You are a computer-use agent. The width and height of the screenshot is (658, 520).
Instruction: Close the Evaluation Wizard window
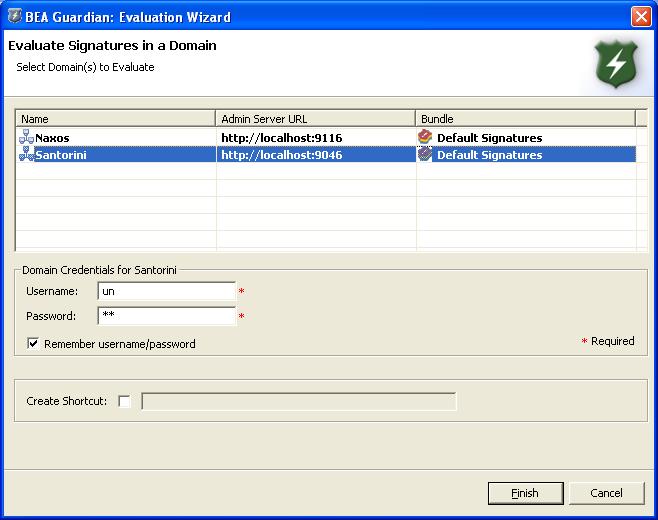click(x=641, y=17)
